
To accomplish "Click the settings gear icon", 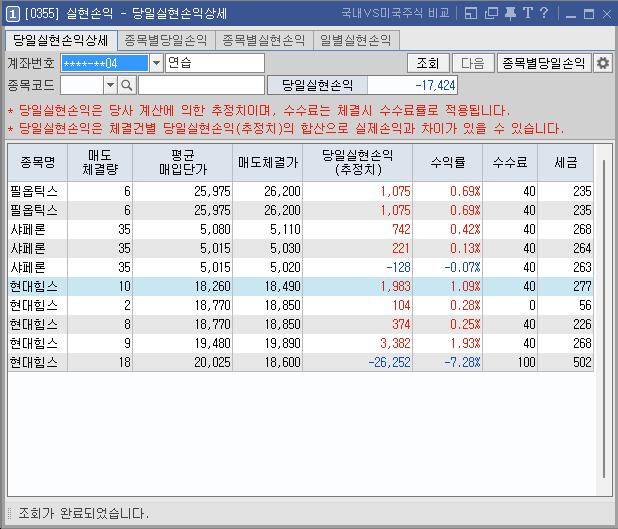I will coord(603,63).
